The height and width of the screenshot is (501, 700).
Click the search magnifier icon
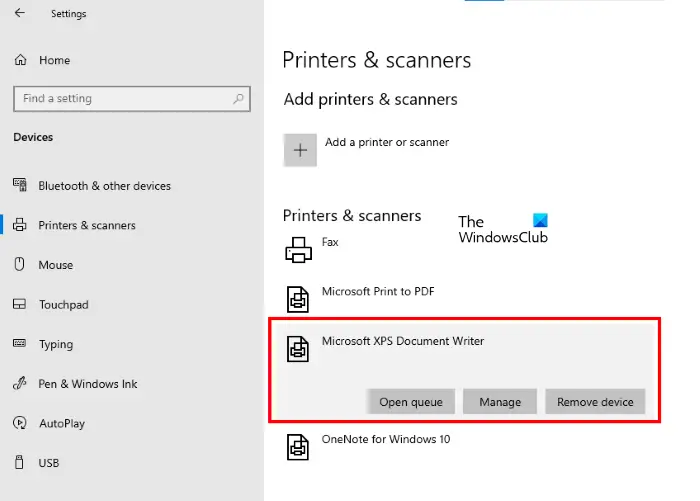(x=238, y=98)
